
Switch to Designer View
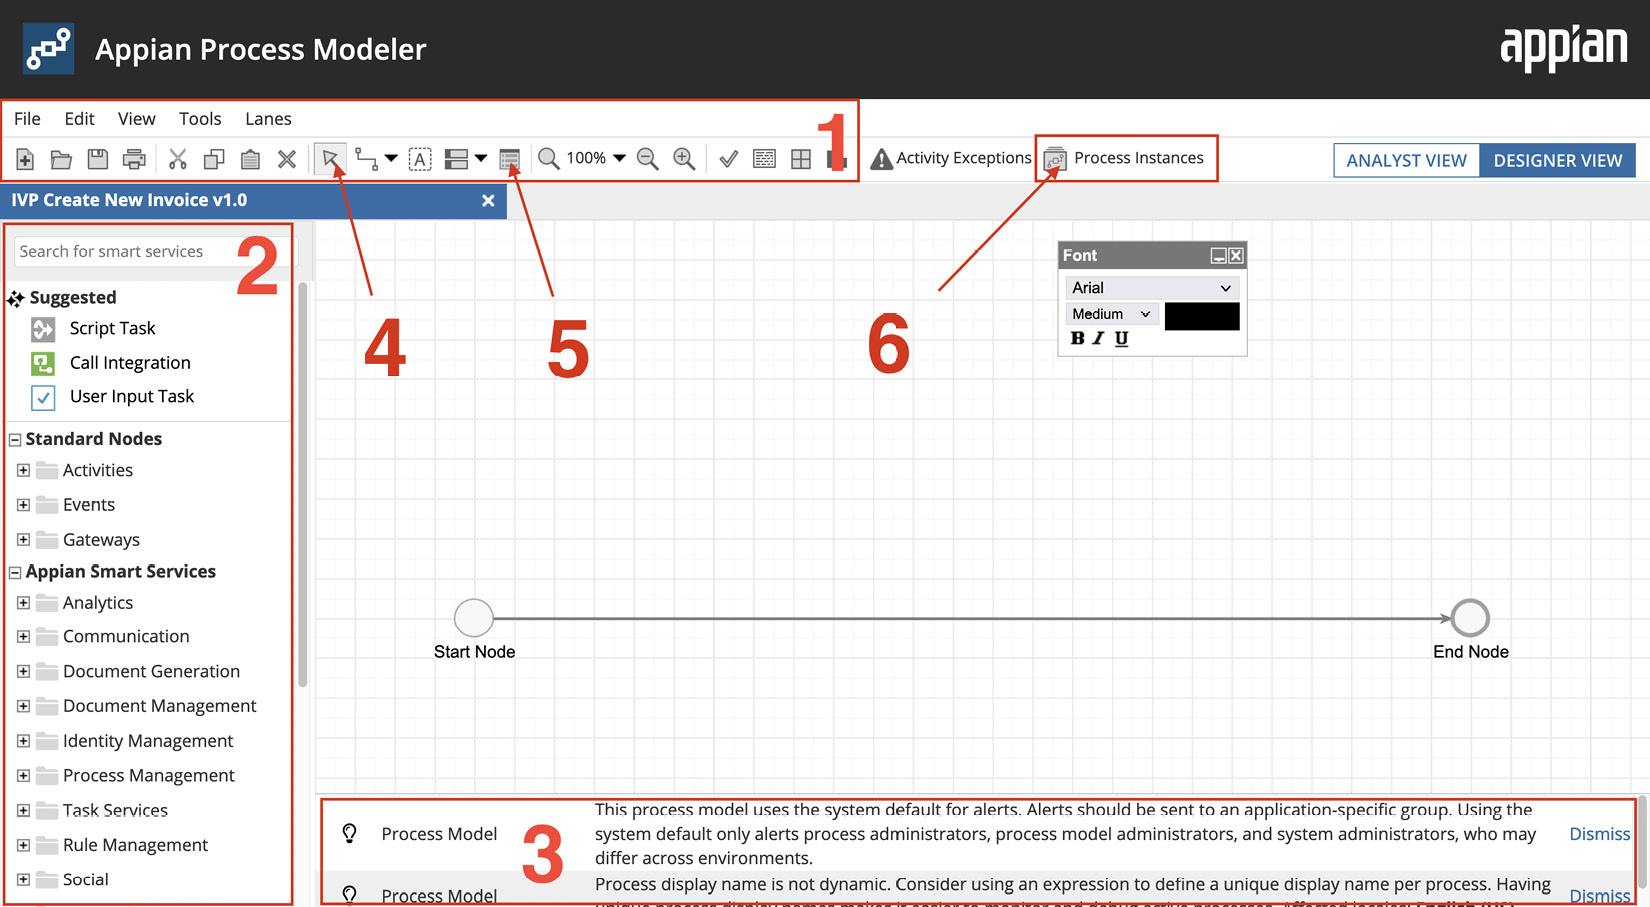1557,160
